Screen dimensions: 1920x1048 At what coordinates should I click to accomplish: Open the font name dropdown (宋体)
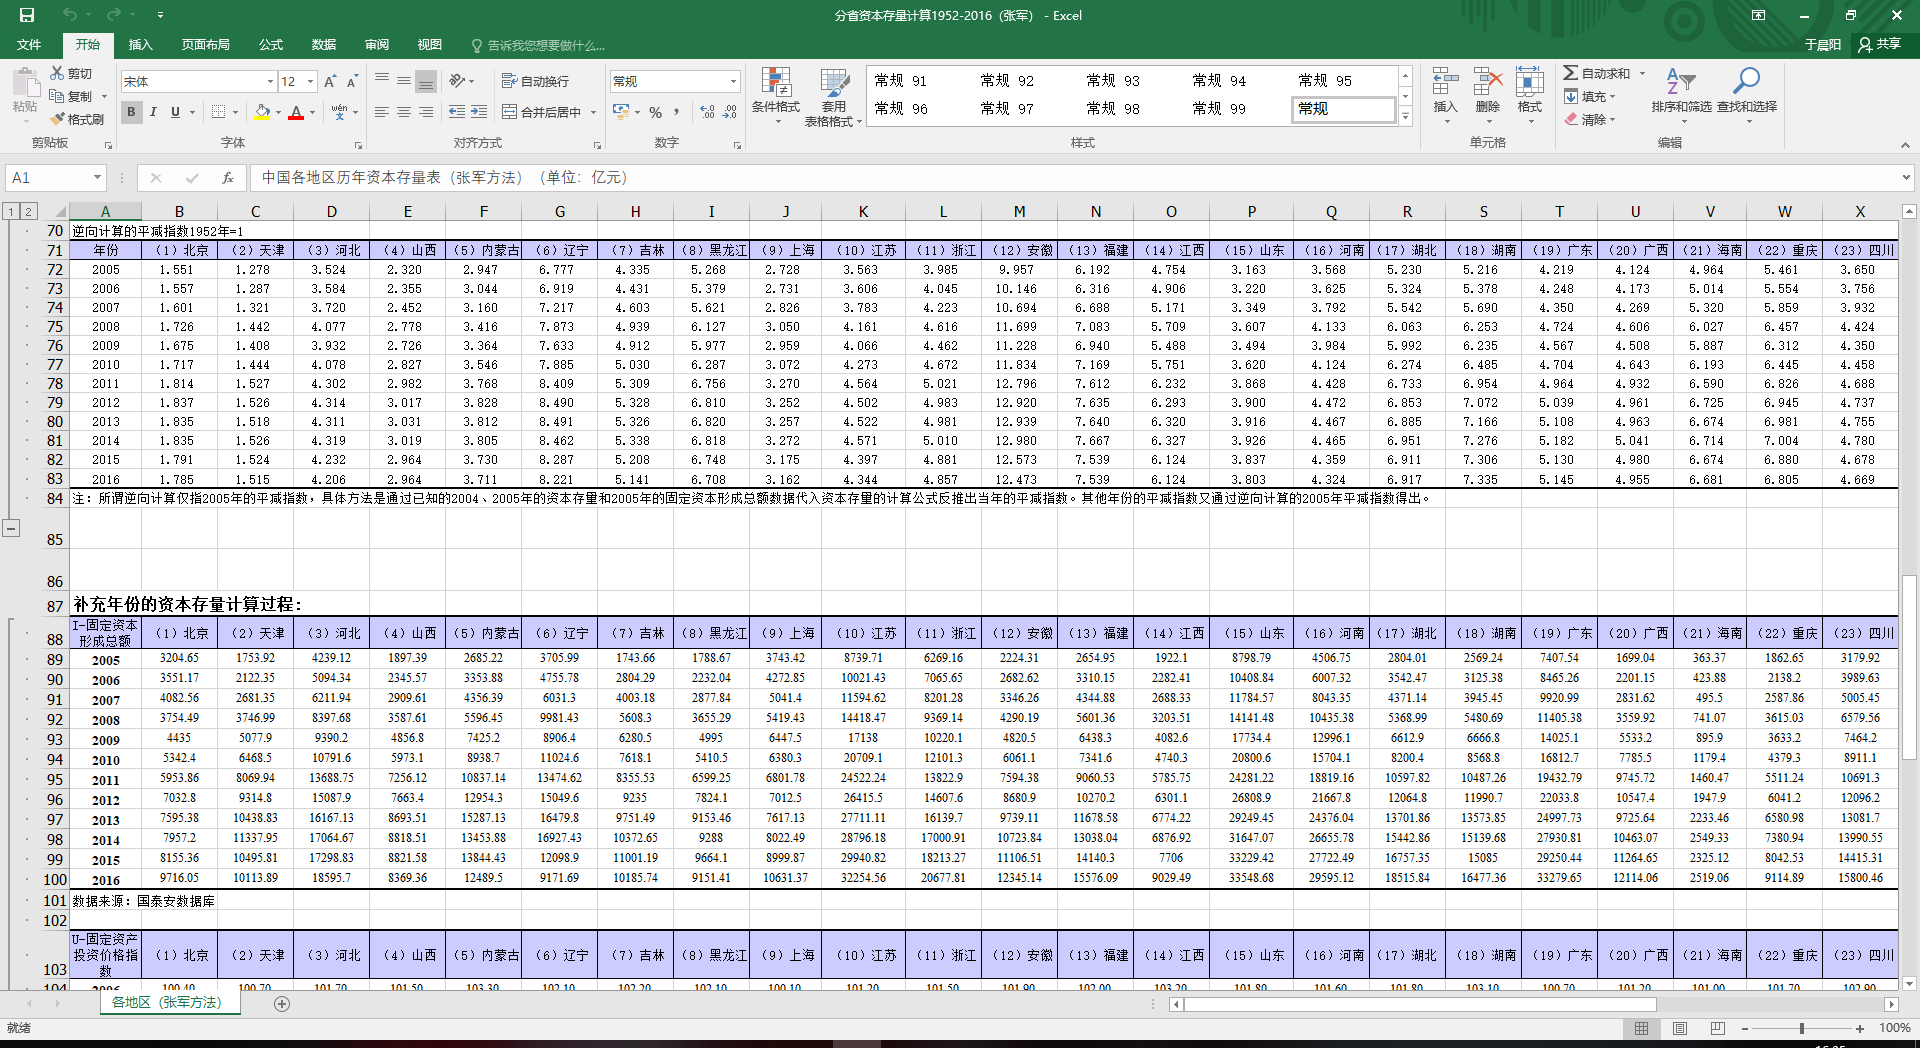[x=270, y=81]
